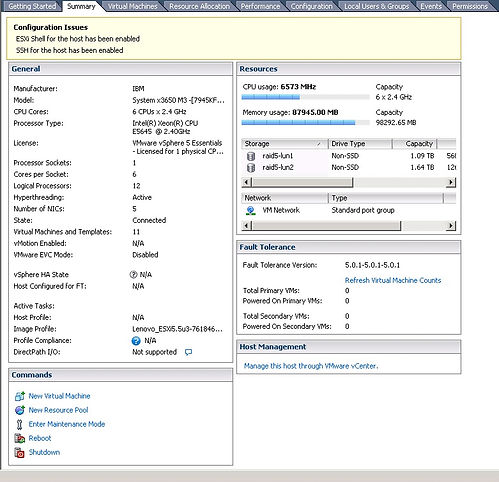Sort by the storage Capacity column header
The image size is (499, 482).
point(415,144)
